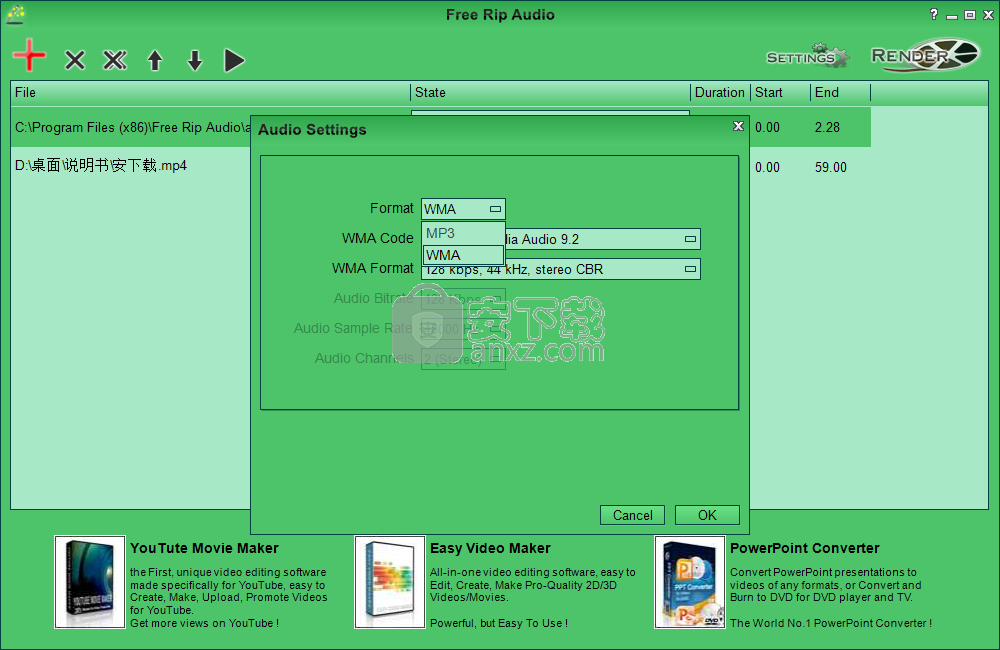Click the PowerPoint Converter box thumbnail
This screenshot has height=650, width=1000.
click(690, 583)
